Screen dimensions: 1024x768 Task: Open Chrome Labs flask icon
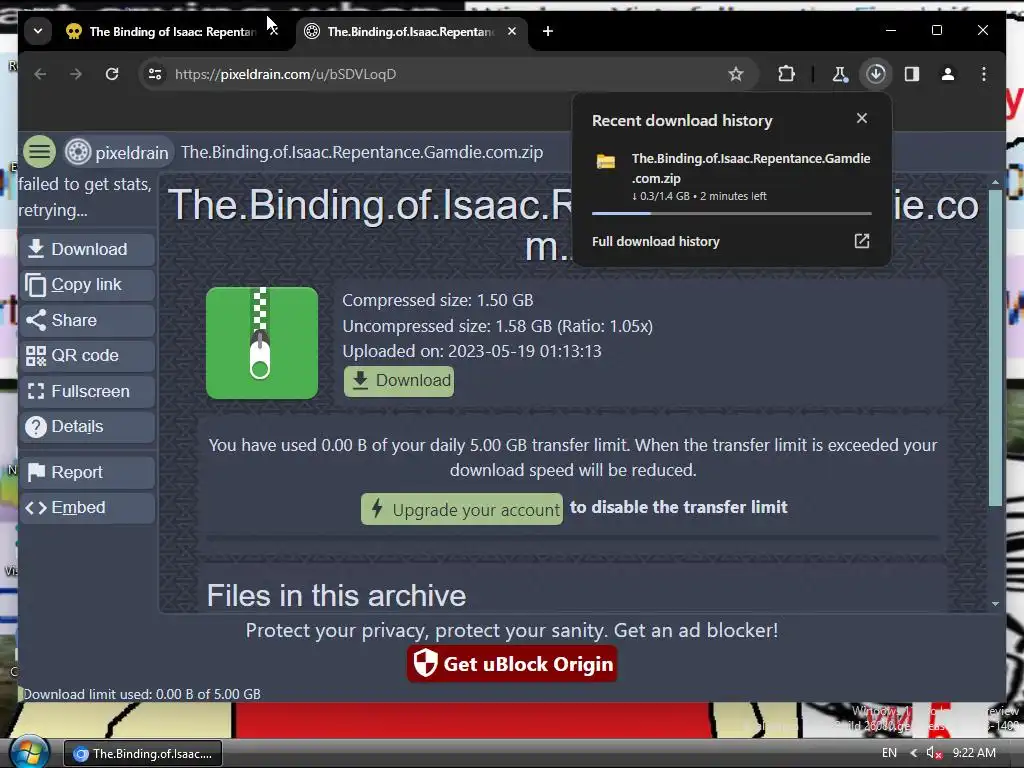[x=840, y=74]
